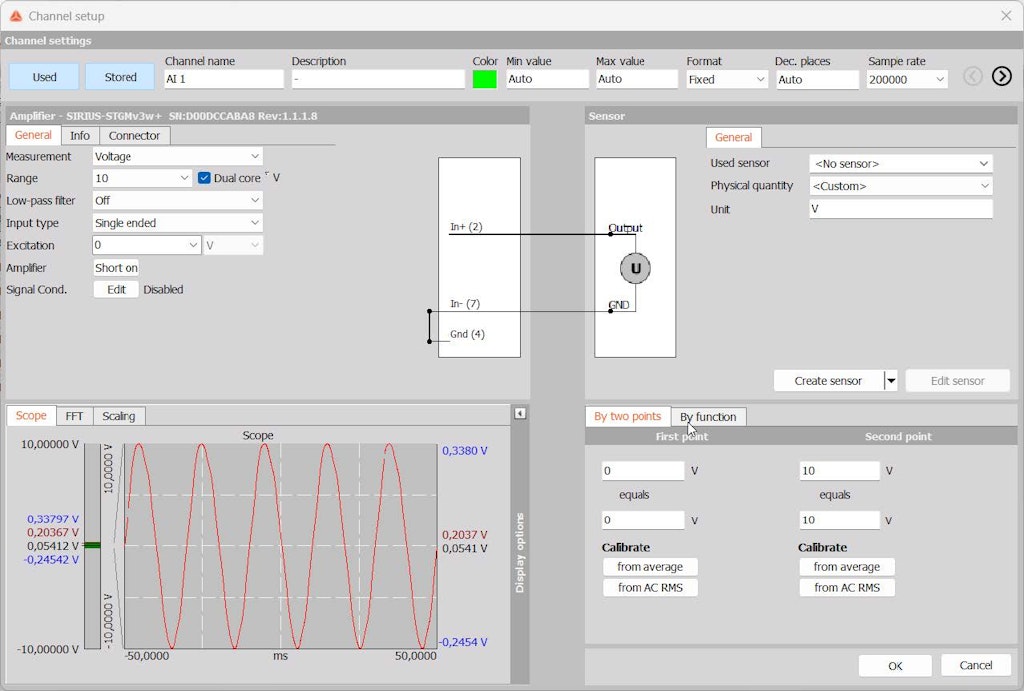Open the vertical Display options bar

tap(520, 553)
